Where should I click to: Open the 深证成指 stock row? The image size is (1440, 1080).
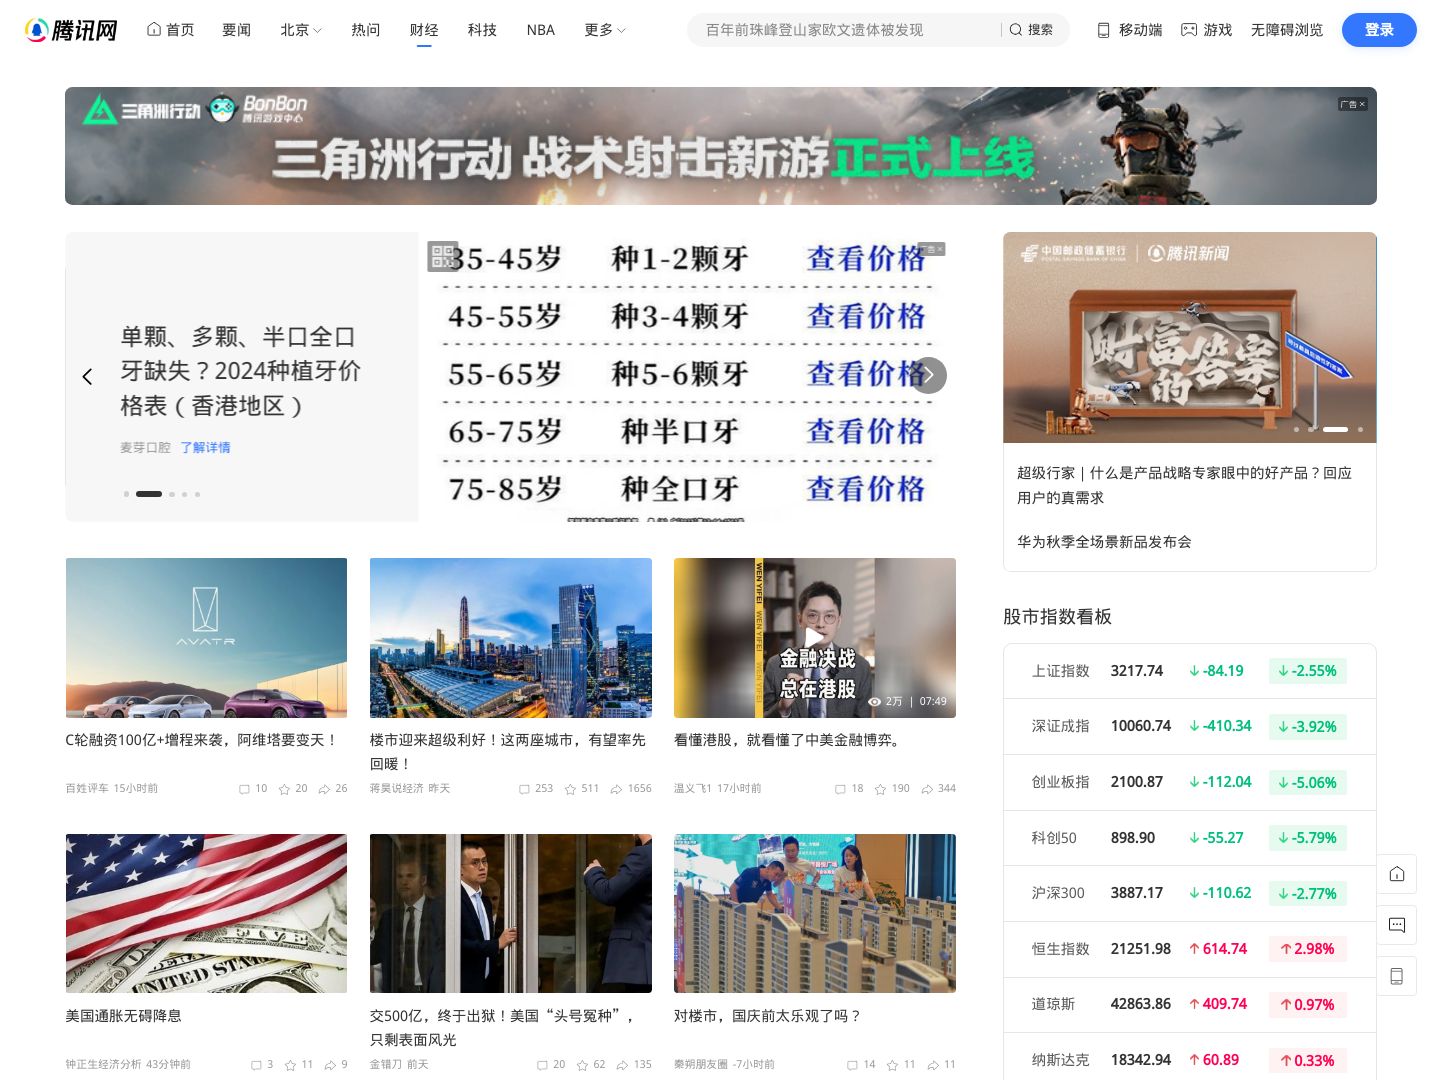pyautogui.click(x=1190, y=726)
